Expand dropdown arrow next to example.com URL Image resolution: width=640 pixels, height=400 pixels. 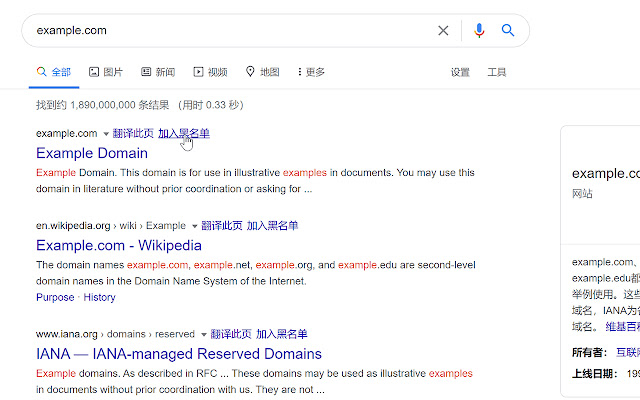(x=106, y=134)
